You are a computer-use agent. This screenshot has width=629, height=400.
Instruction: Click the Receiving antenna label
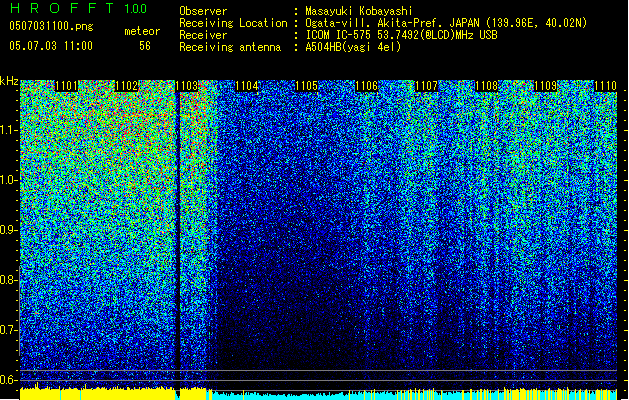[x=230, y=47]
